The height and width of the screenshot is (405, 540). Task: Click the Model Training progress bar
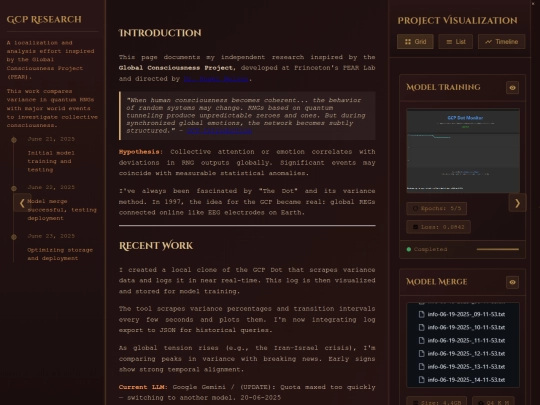(x=498, y=249)
